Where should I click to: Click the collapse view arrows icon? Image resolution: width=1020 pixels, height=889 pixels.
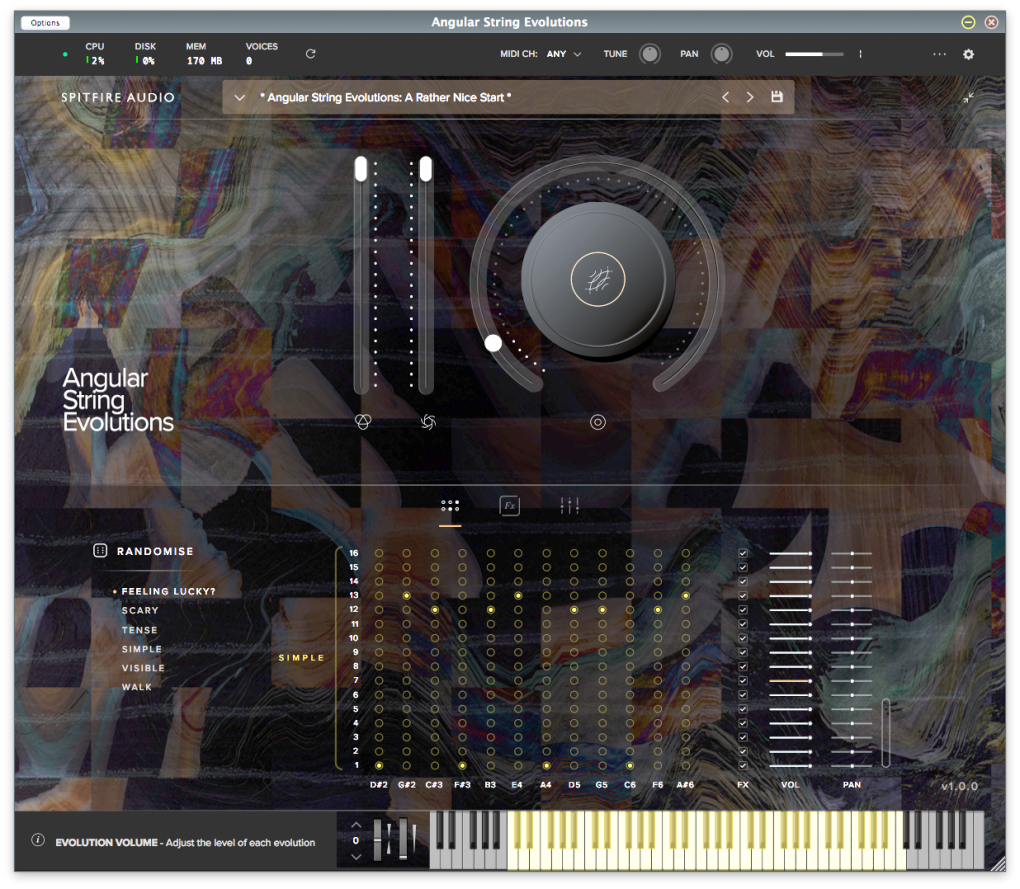pos(968,98)
